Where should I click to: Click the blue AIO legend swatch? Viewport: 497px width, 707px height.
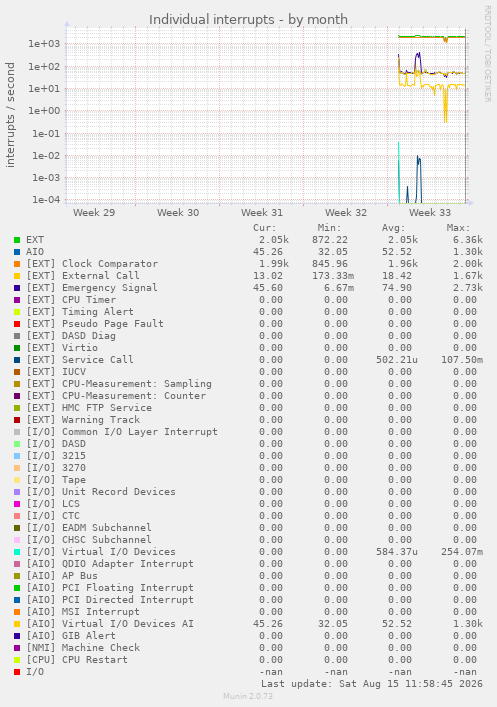click(x=17, y=252)
